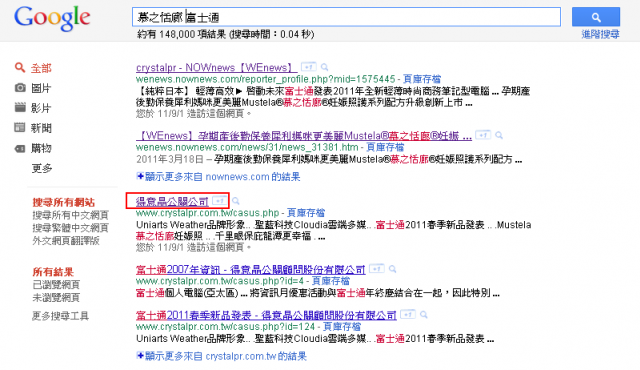The image size is (640, 370).
Task: Click preview magnifier beside 富士通2011春季新品發表 result
Action: [x=424, y=315]
